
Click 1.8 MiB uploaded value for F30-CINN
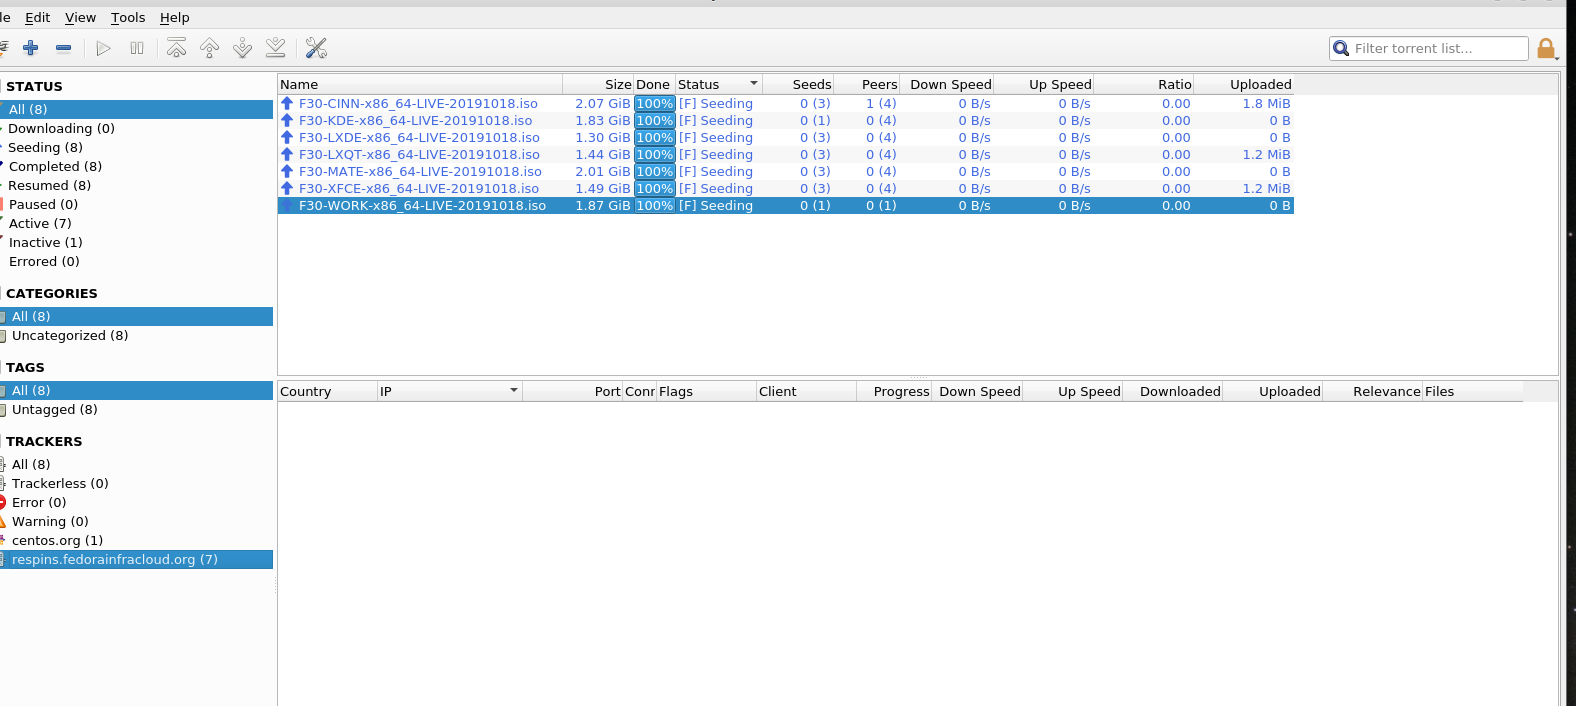pyautogui.click(x=1266, y=103)
